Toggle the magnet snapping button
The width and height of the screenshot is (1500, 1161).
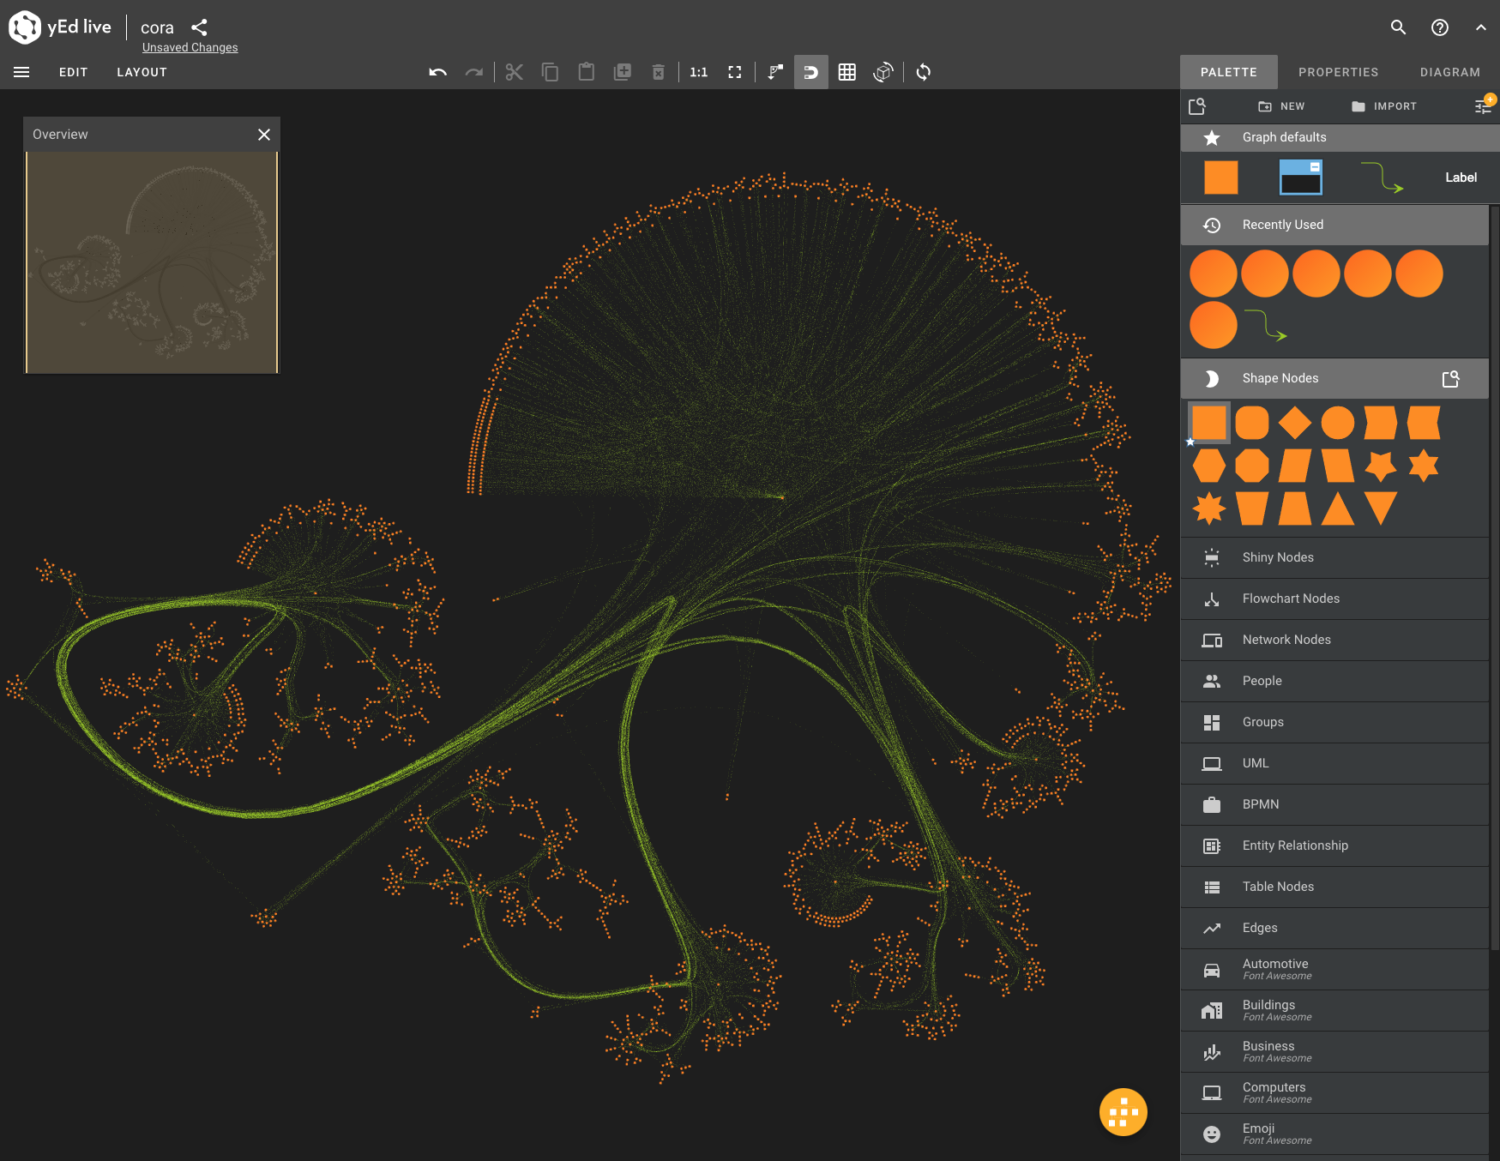pos(811,72)
